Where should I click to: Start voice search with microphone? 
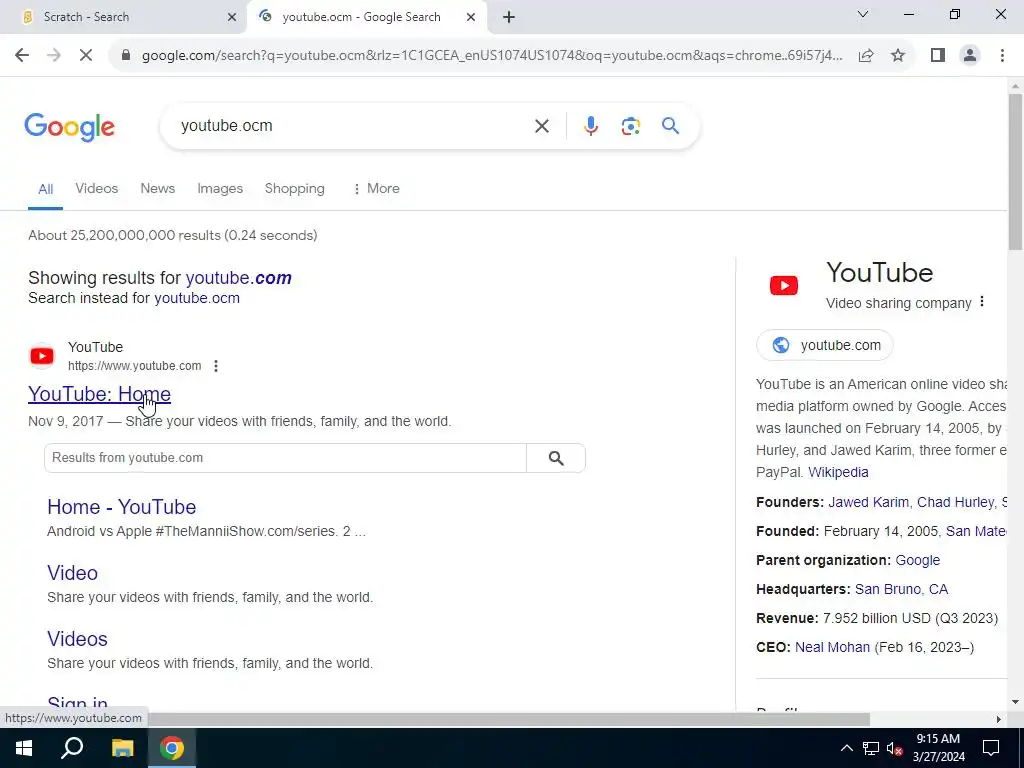(590, 126)
